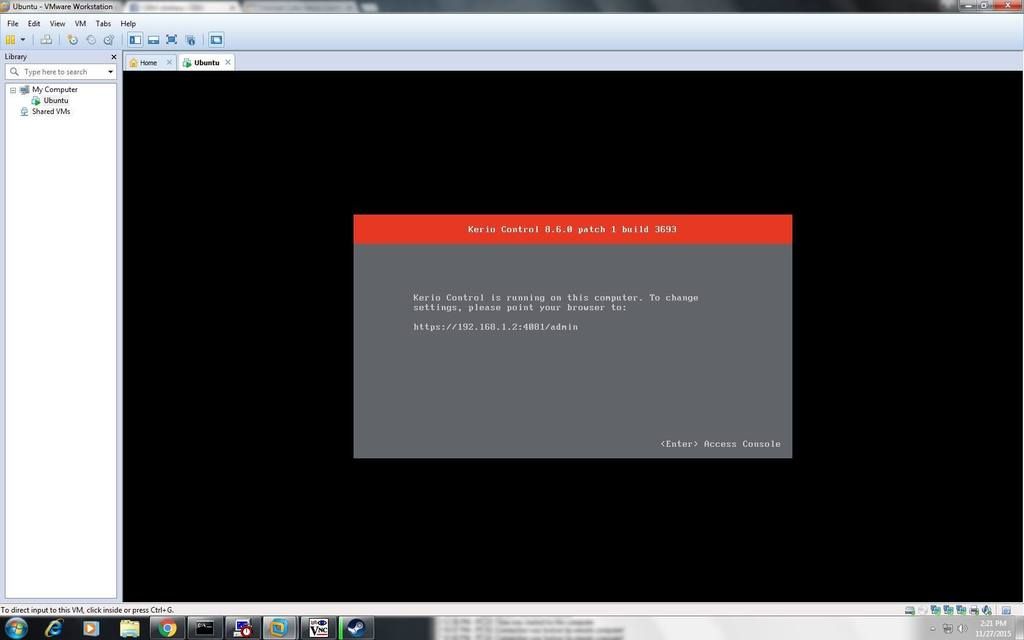Click the network tray icon
Viewport: 1024px width, 640px height.
(x=948, y=629)
